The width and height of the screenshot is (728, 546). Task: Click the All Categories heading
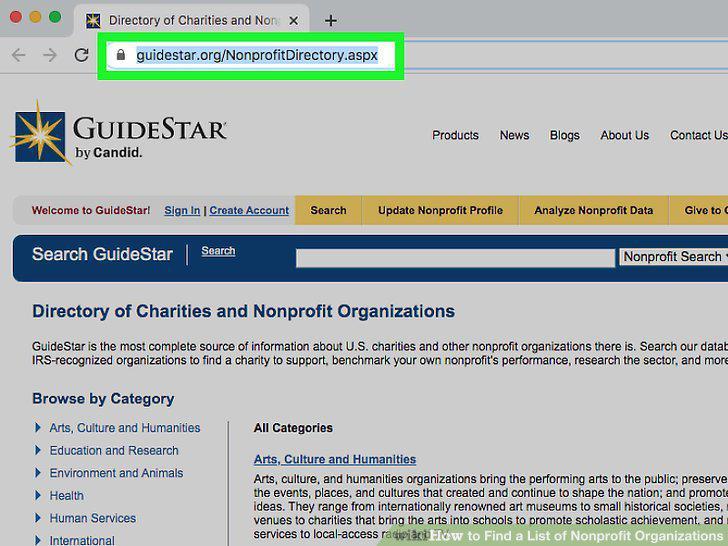(293, 428)
